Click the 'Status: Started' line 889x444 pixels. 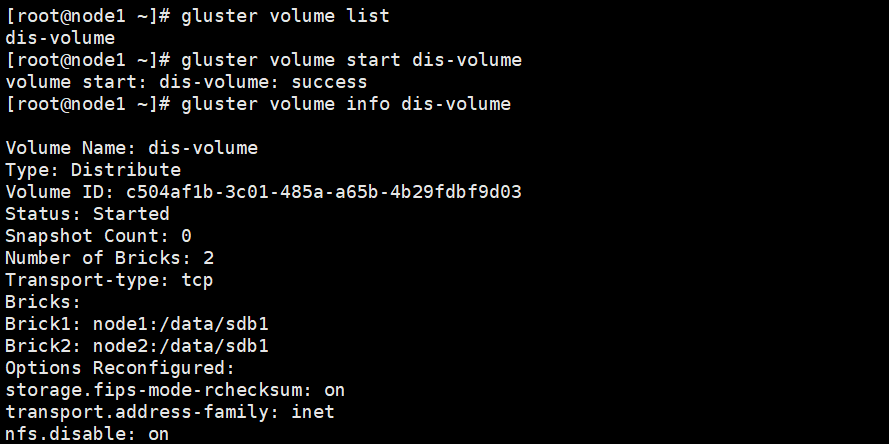click(x=87, y=214)
